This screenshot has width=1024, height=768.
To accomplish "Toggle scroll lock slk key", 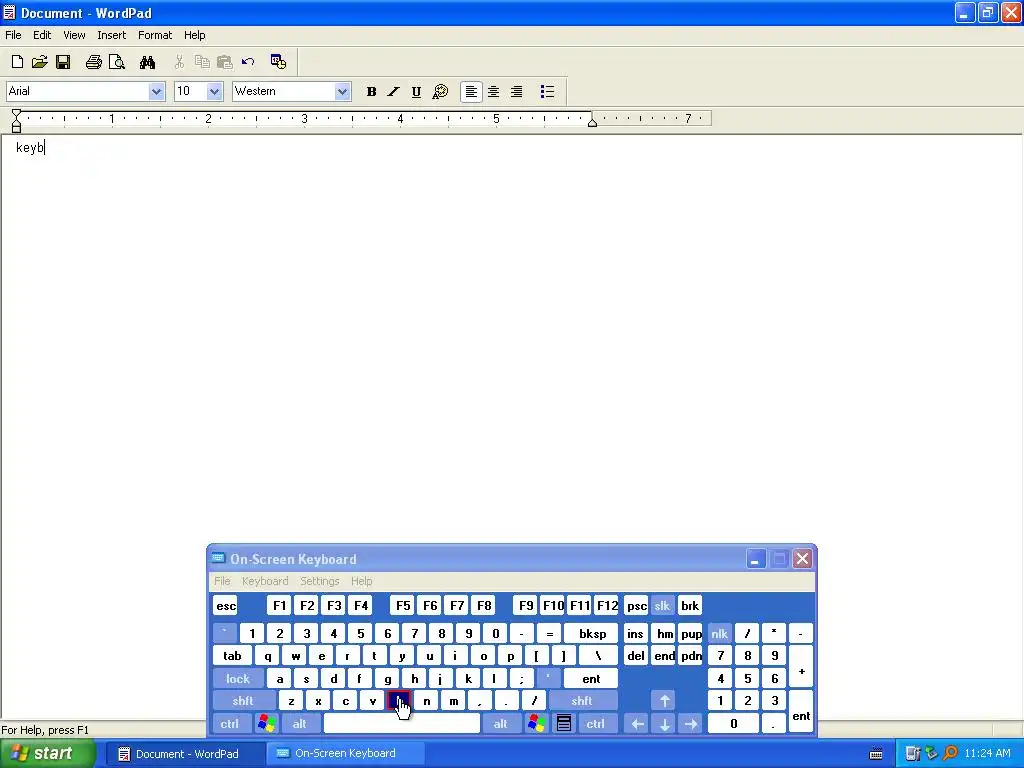I will 662,605.
